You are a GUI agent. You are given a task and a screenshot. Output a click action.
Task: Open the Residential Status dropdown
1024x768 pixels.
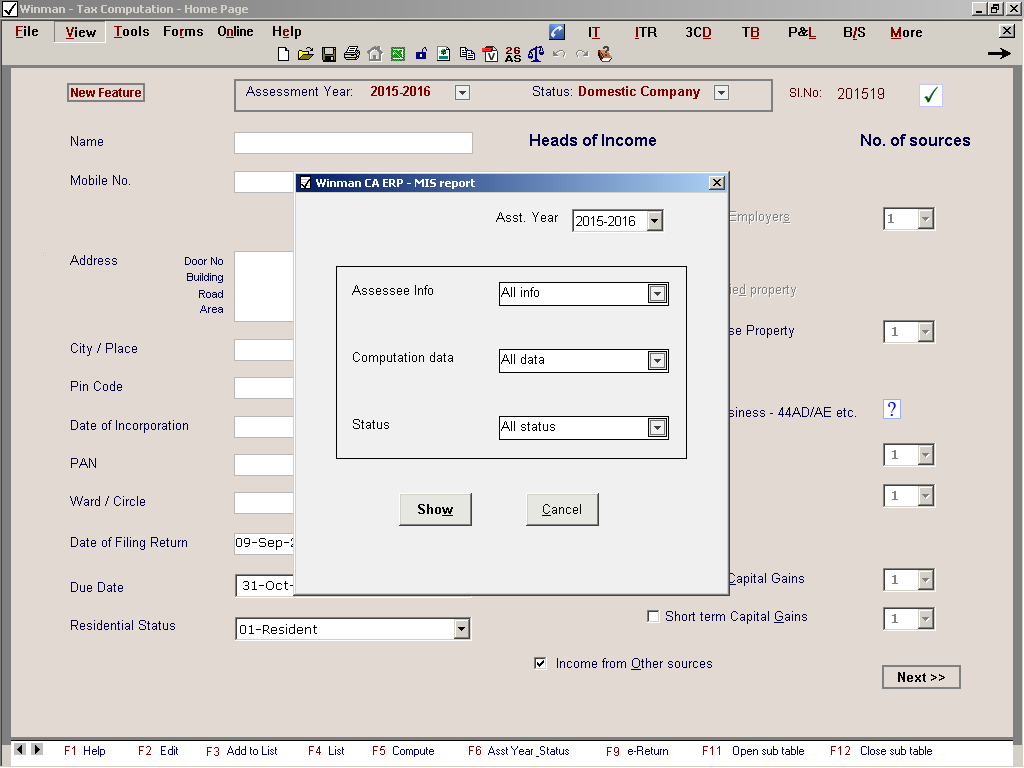point(462,629)
